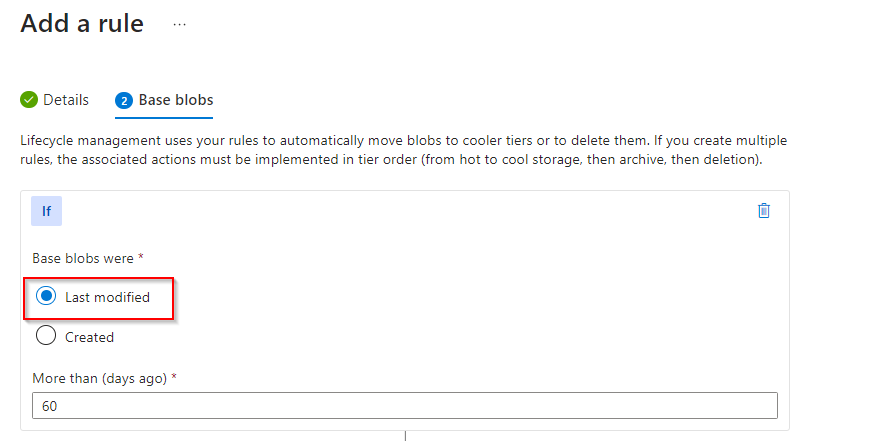Click the blue If condition badge
This screenshot has width=883, height=441.
pyautogui.click(x=47, y=211)
